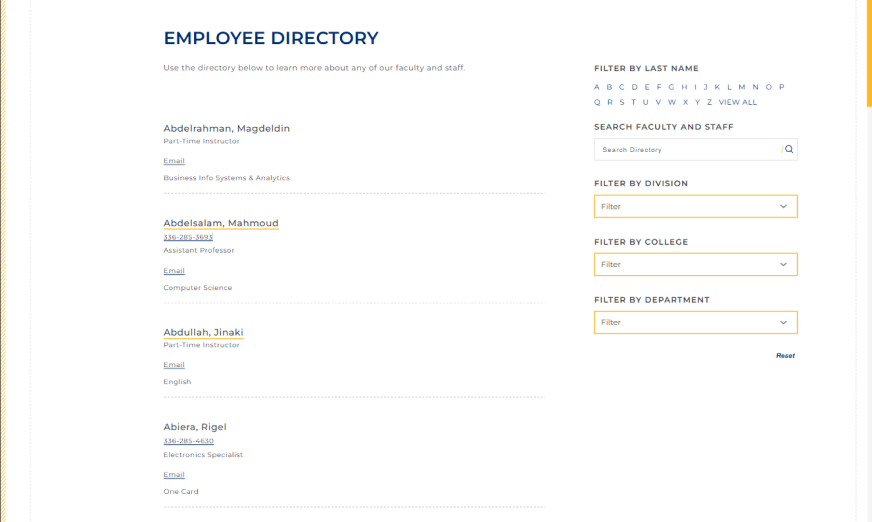The width and height of the screenshot is (872, 522).
Task: Filter last names by letter Z
Action: point(709,102)
